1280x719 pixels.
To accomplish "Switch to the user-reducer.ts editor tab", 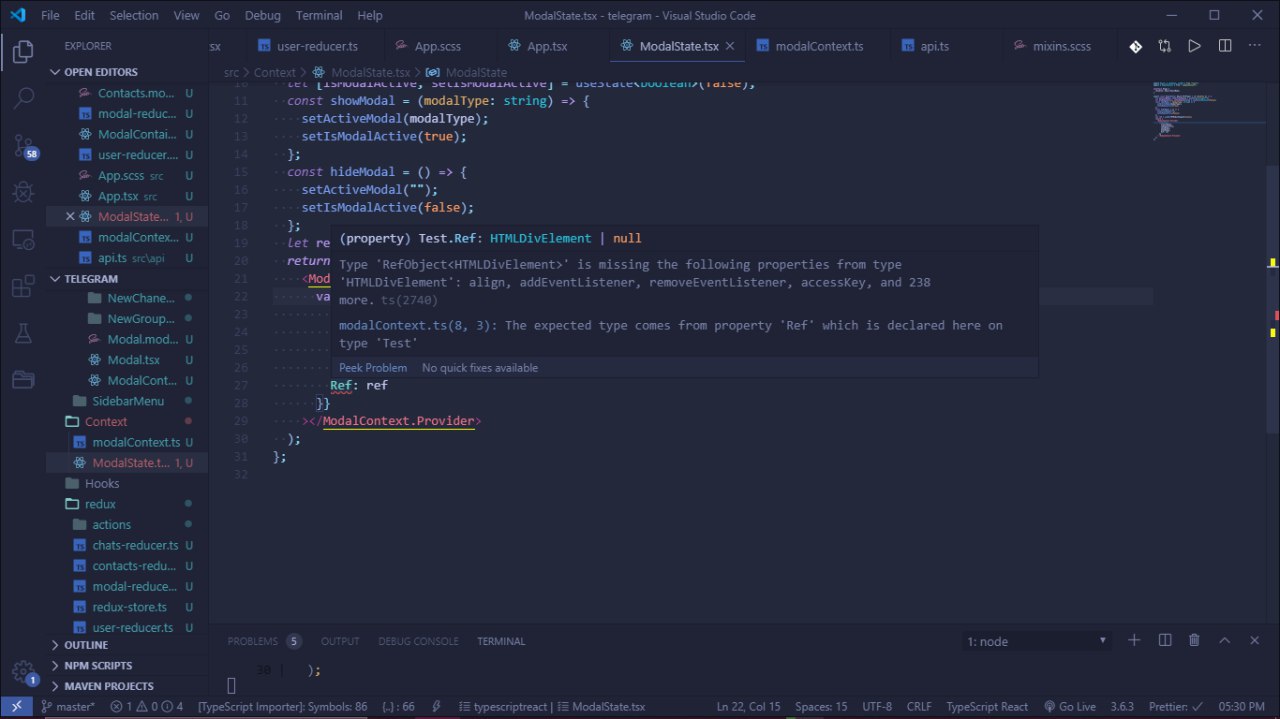I will coord(317,46).
